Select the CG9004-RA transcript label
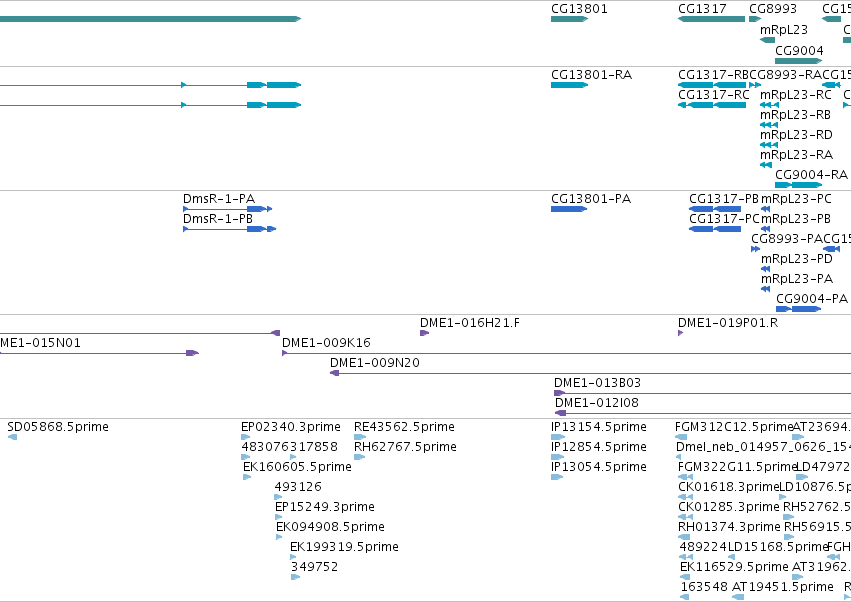This screenshot has height=602, width=851. coord(811,174)
